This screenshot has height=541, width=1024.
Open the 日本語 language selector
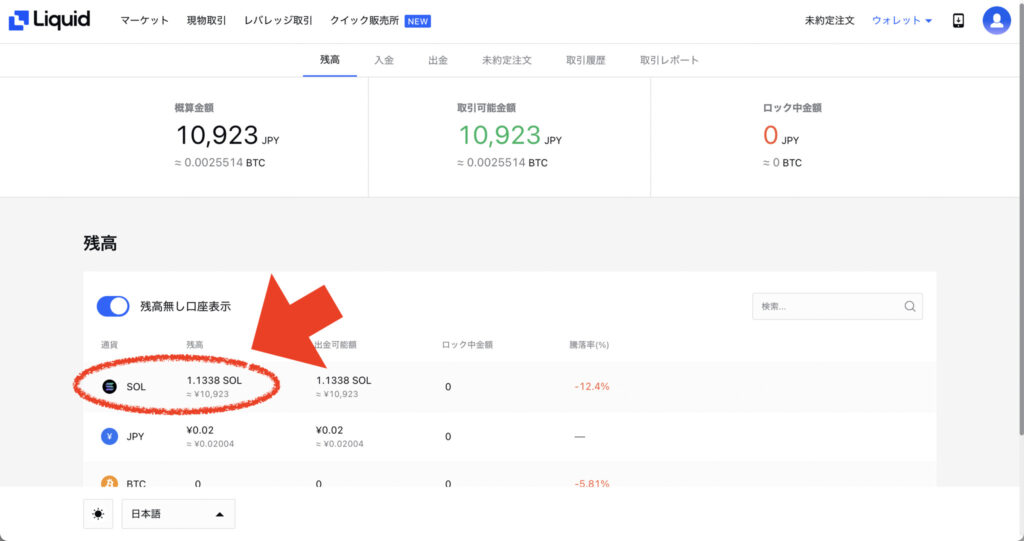pyautogui.click(x=178, y=514)
